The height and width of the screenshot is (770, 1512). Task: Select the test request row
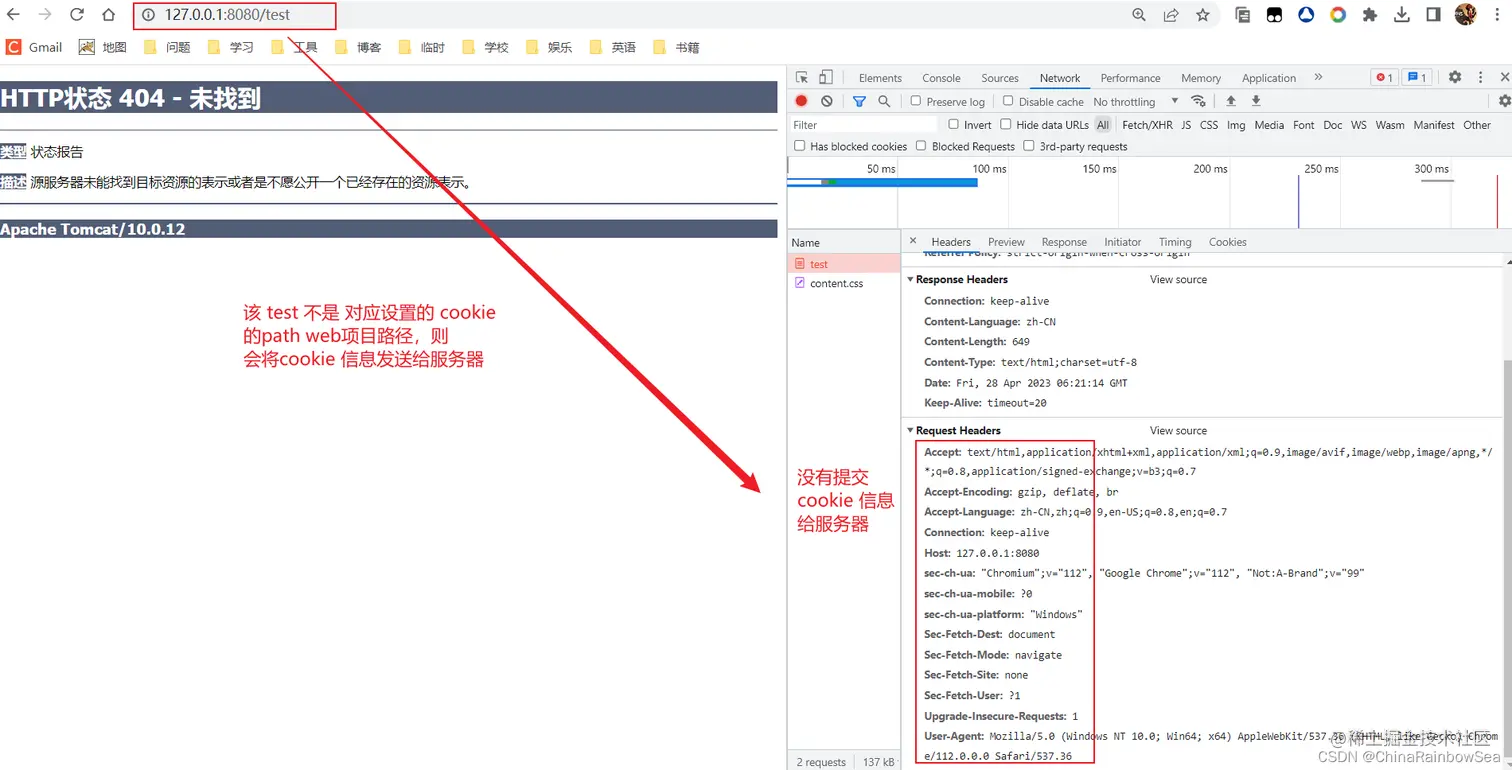pyautogui.click(x=844, y=264)
